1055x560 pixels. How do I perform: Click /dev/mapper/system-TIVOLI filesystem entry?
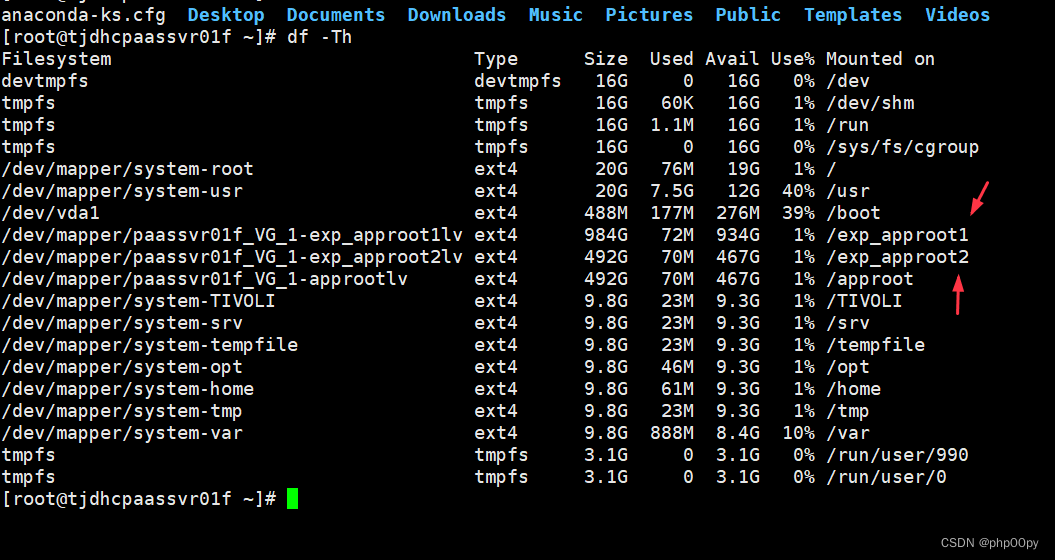pyautogui.click(x=139, y=301)
